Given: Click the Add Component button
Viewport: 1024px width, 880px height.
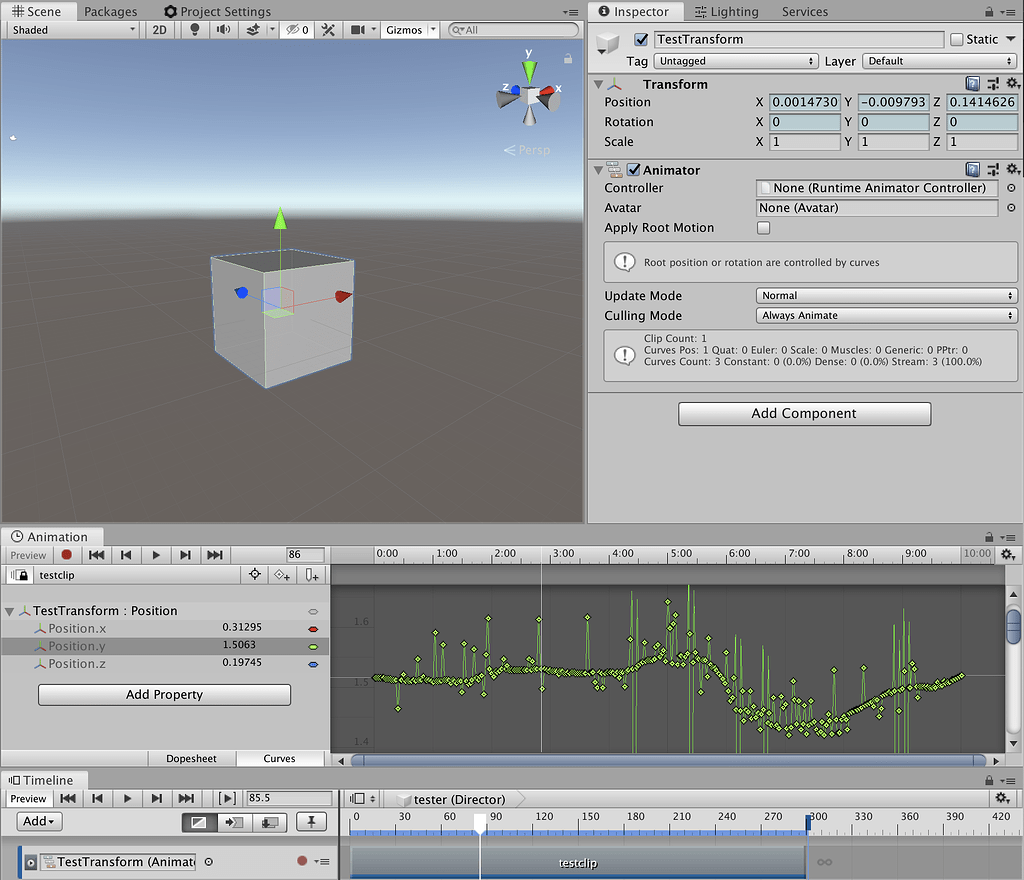Looking at the screenshot, I should 804,414.
